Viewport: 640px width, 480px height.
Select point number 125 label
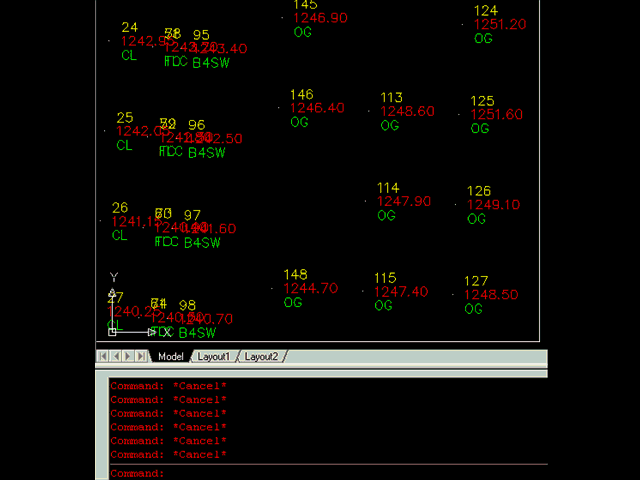(482, 101)
